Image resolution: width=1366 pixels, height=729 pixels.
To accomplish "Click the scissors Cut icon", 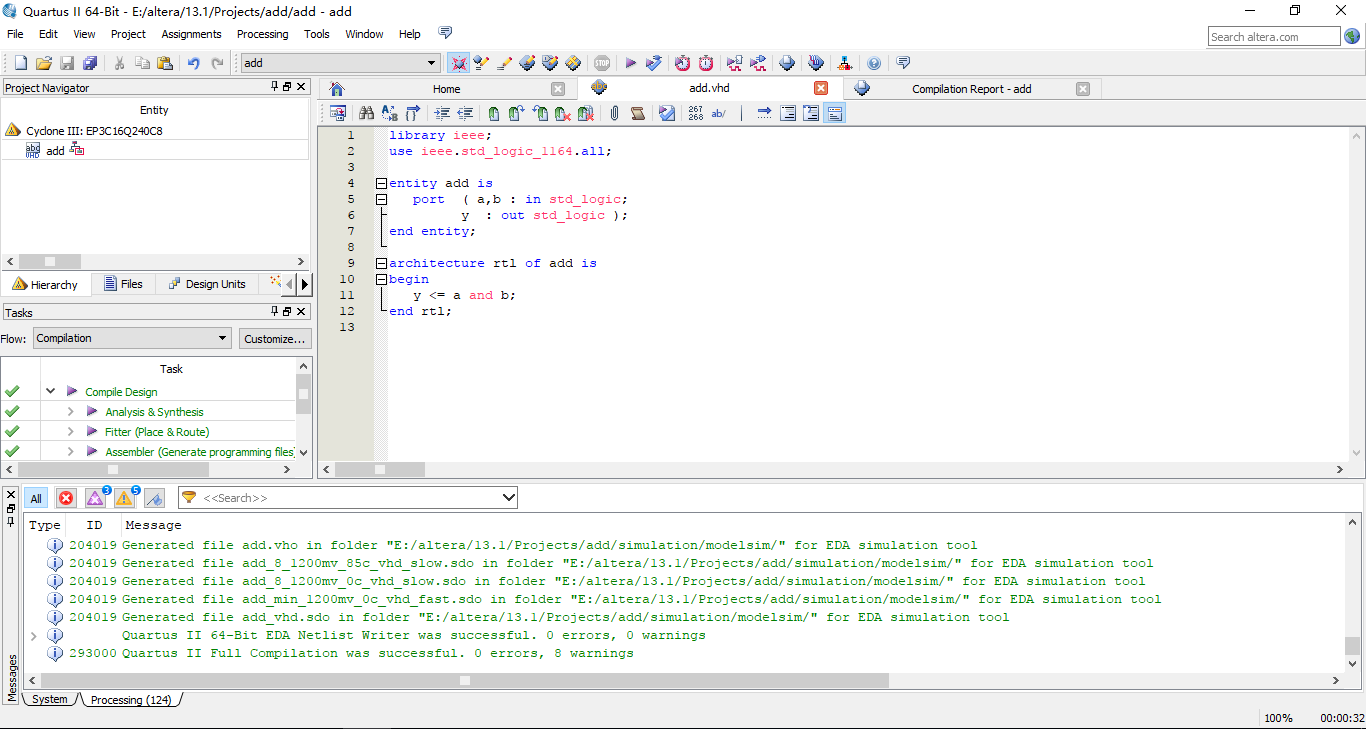I will coord(118,63).
